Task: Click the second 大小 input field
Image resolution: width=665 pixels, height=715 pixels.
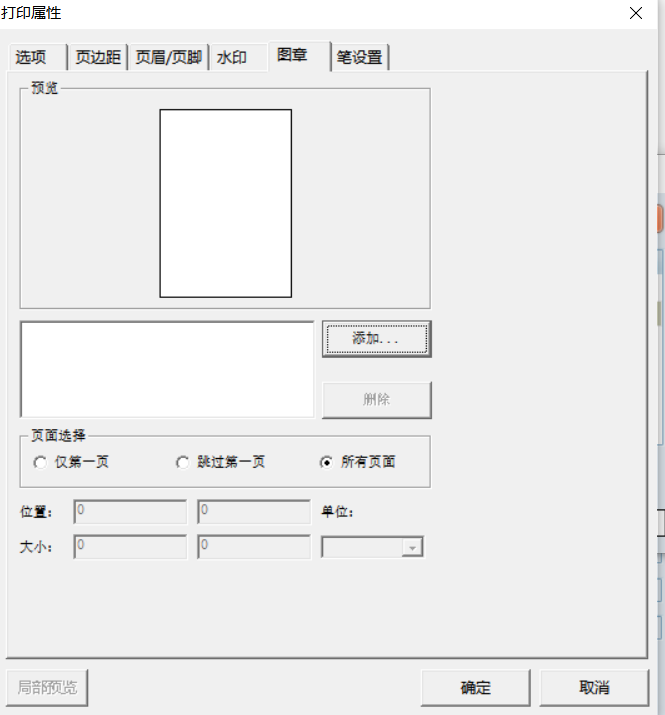Action: [254, 547]
